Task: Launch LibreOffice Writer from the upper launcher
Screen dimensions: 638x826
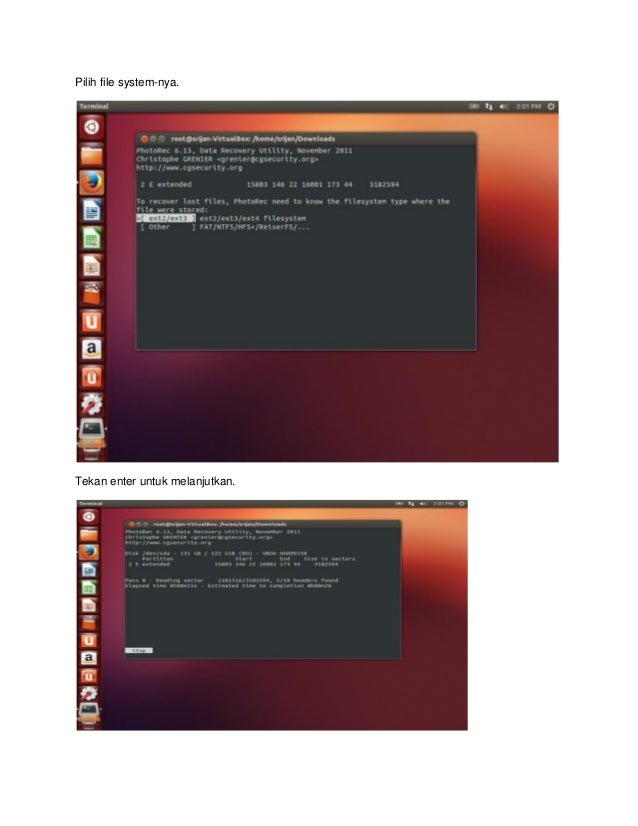Action: tap(92, 211)
